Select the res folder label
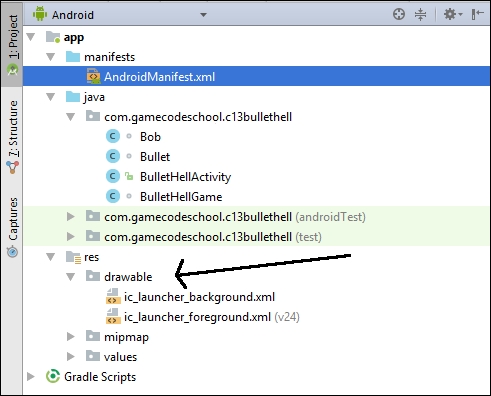Screen dimensions: 491x396 click(92, 257)
